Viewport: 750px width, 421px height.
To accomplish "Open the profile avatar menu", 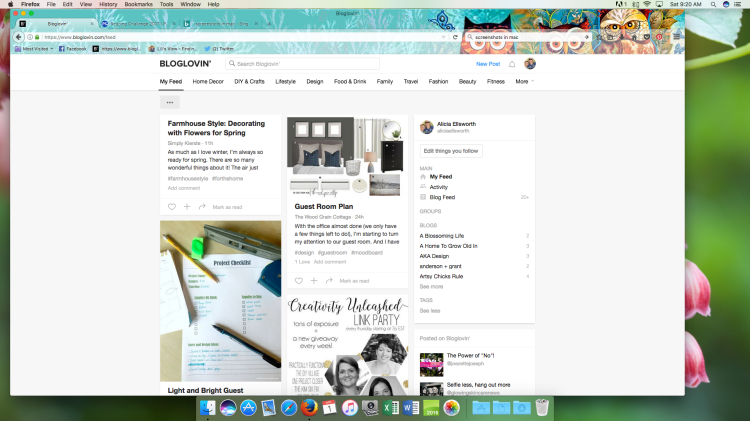I will 530,64.
